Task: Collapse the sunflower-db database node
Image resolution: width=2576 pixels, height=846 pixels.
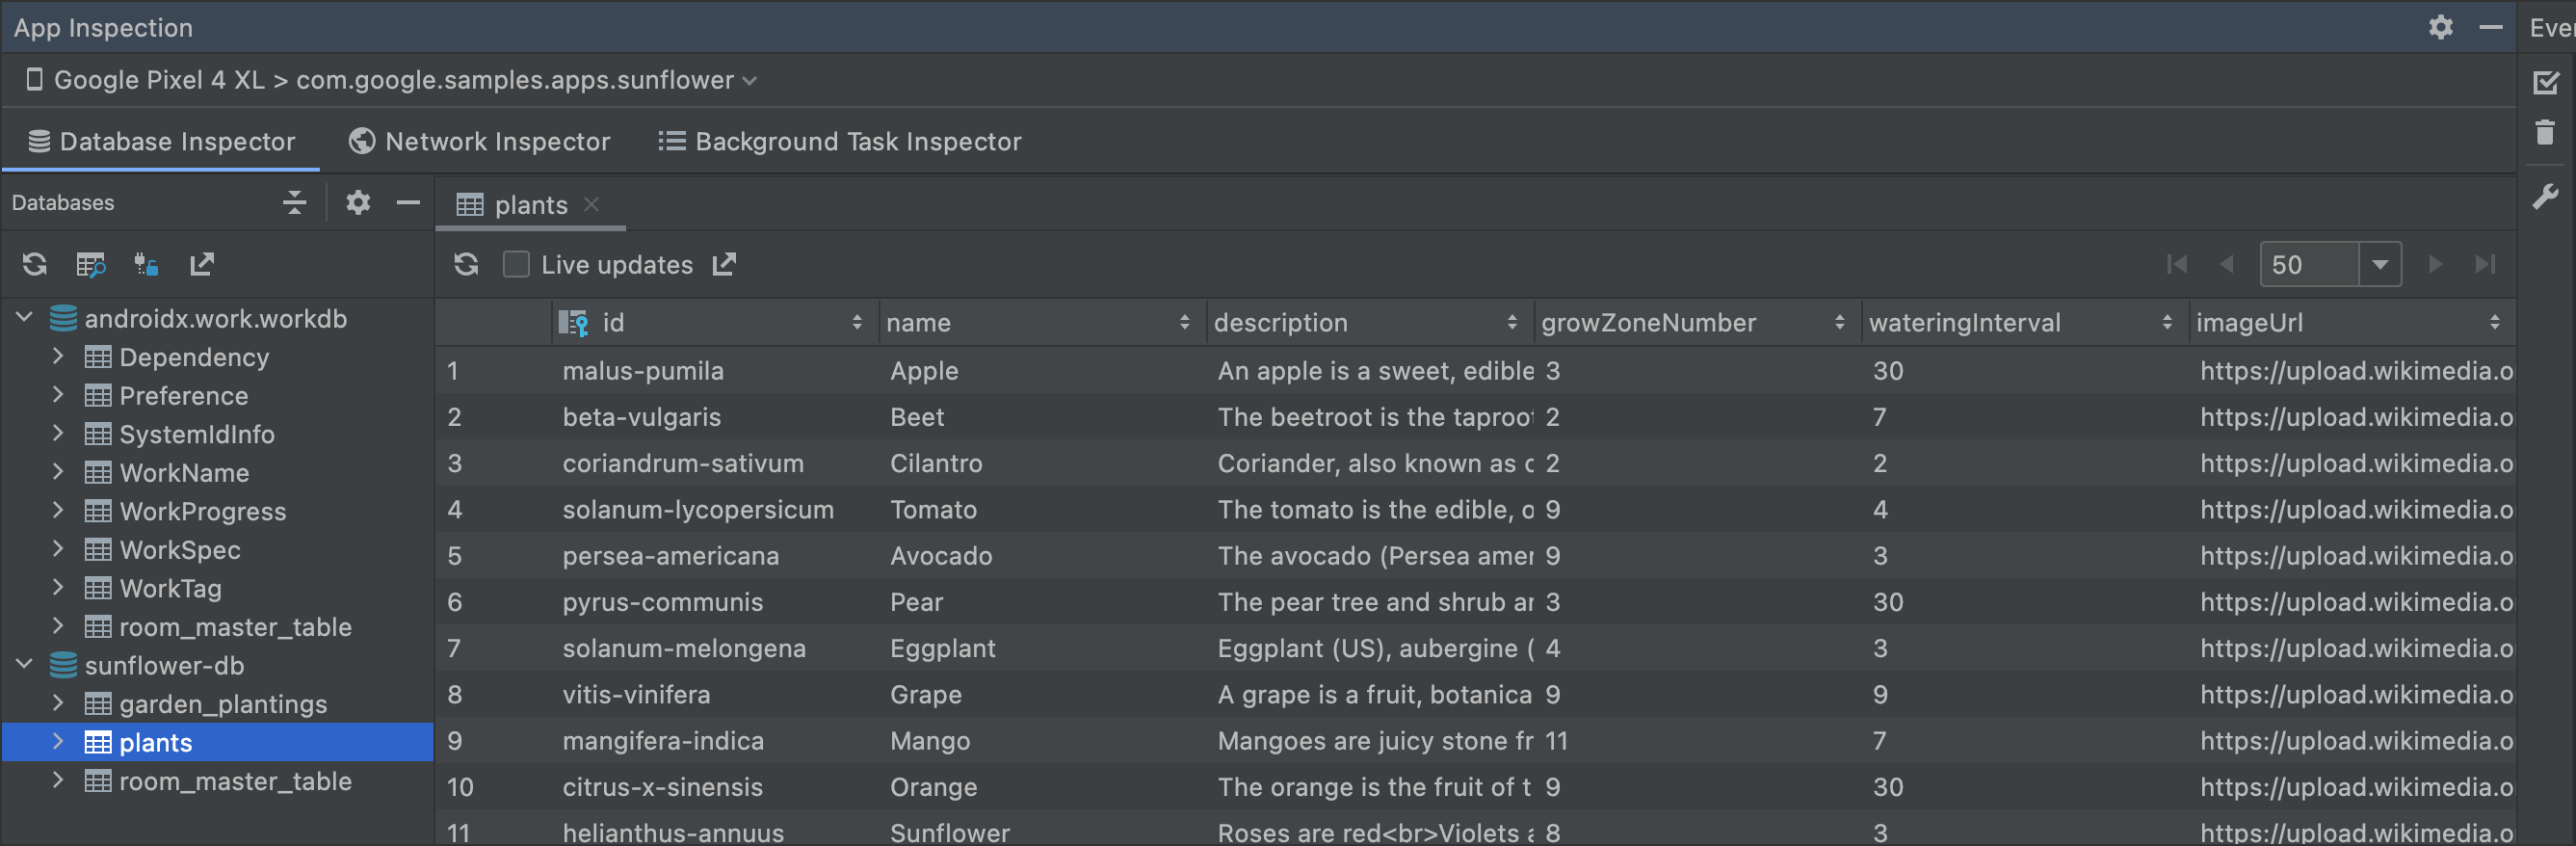Action: [24, 665]
